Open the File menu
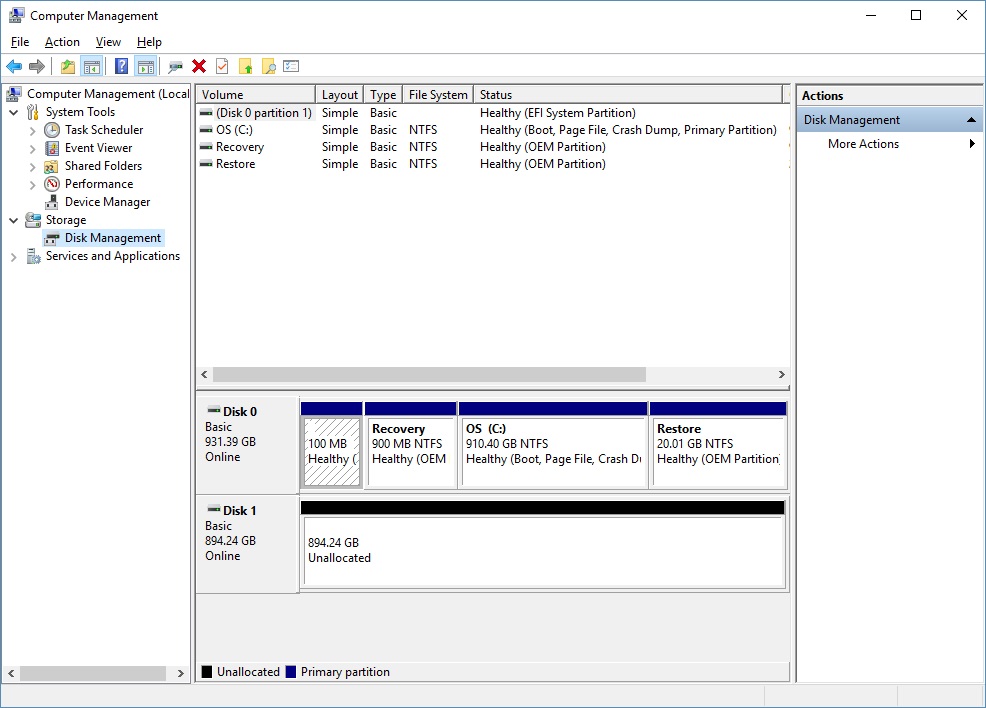986x708 pixels. click(x=20, y=42)
